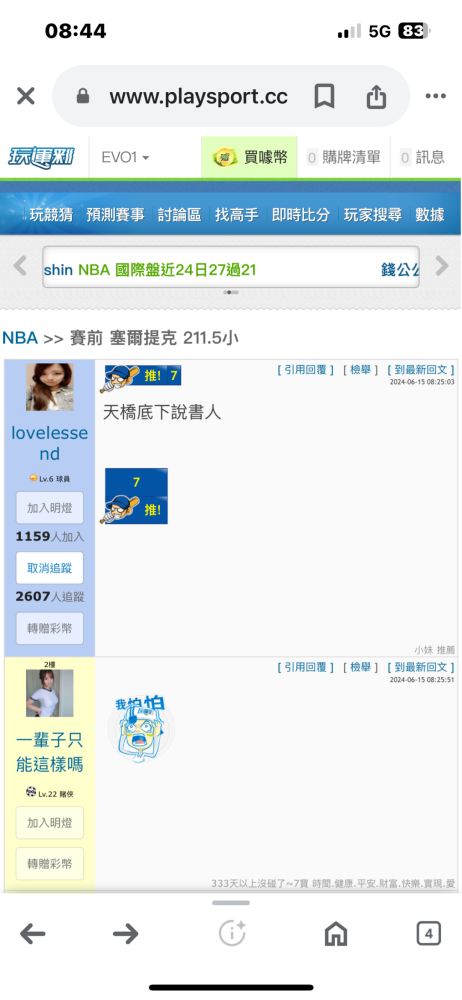Go back with the browser back arrow

point(33,934)
